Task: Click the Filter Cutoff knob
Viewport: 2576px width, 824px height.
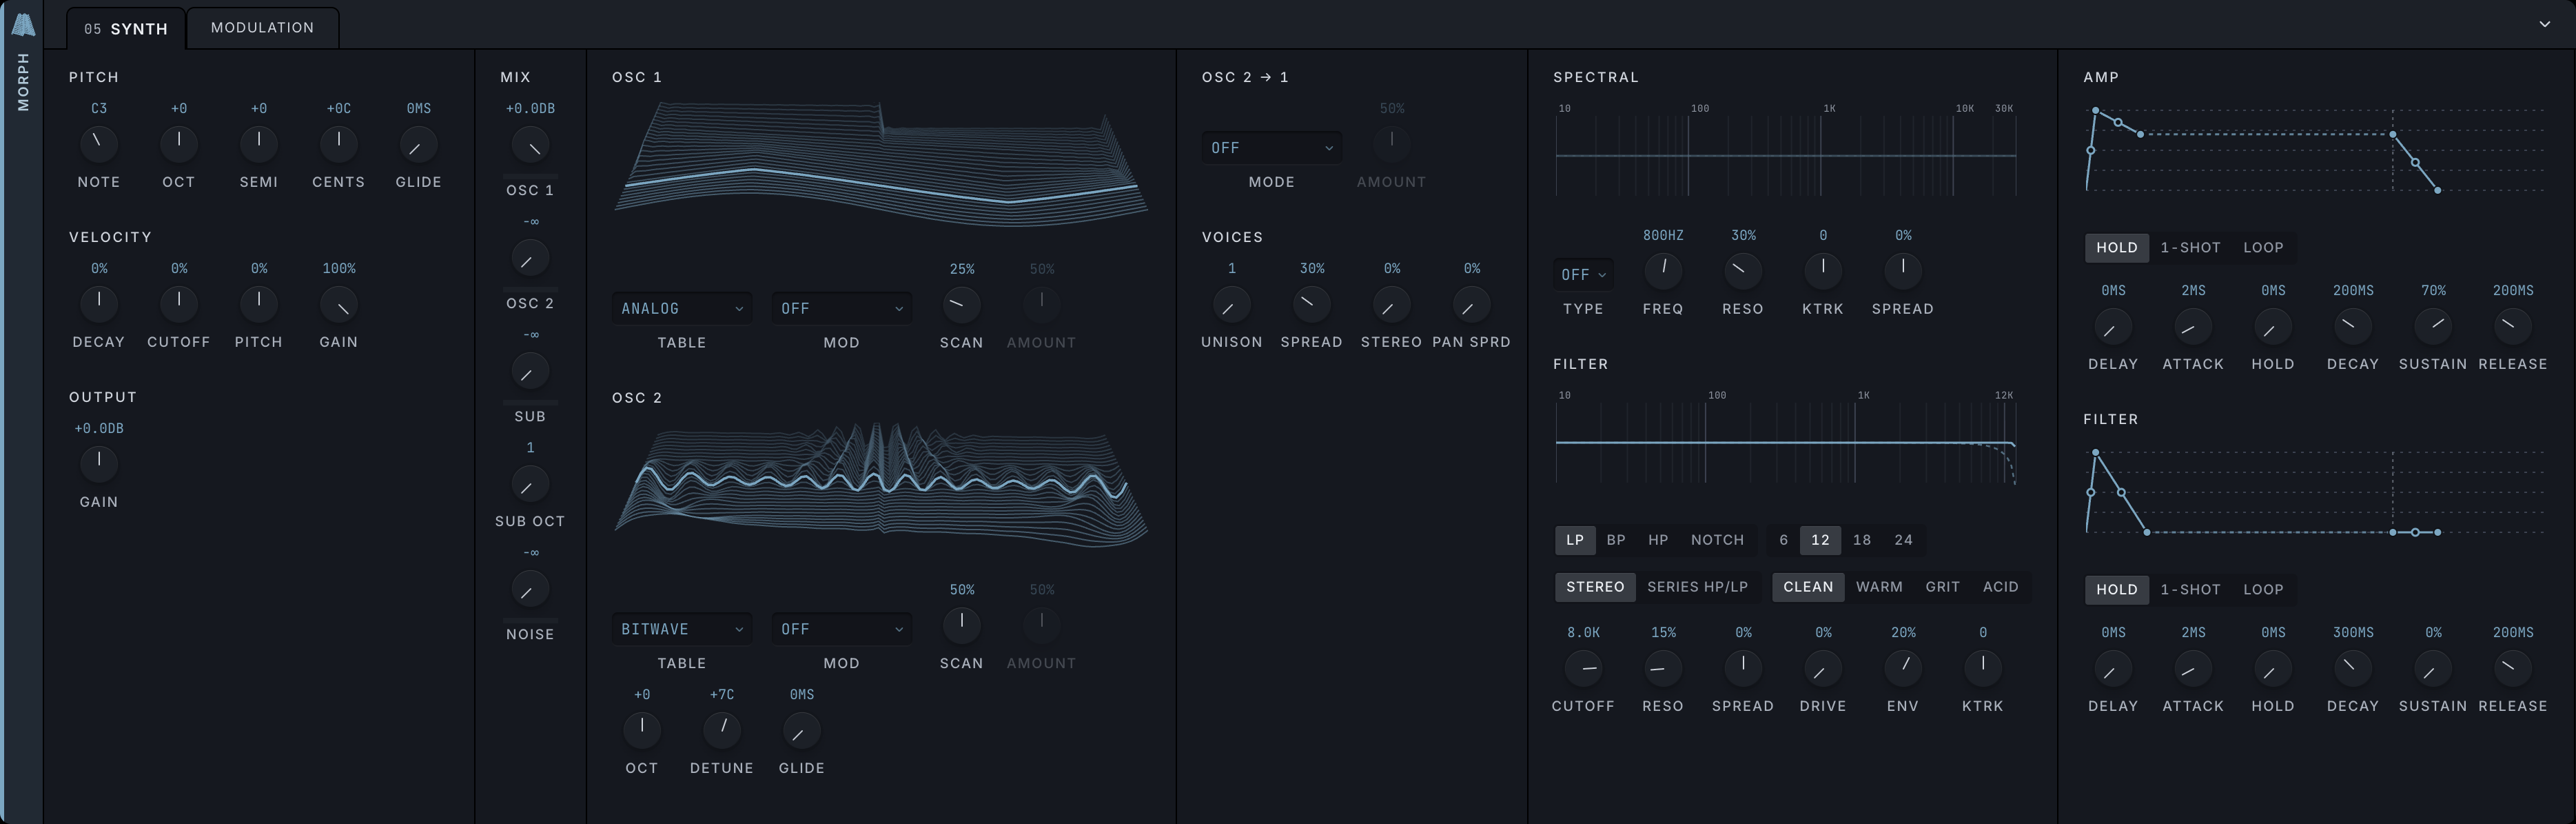Action: (x=1583, y=667)
